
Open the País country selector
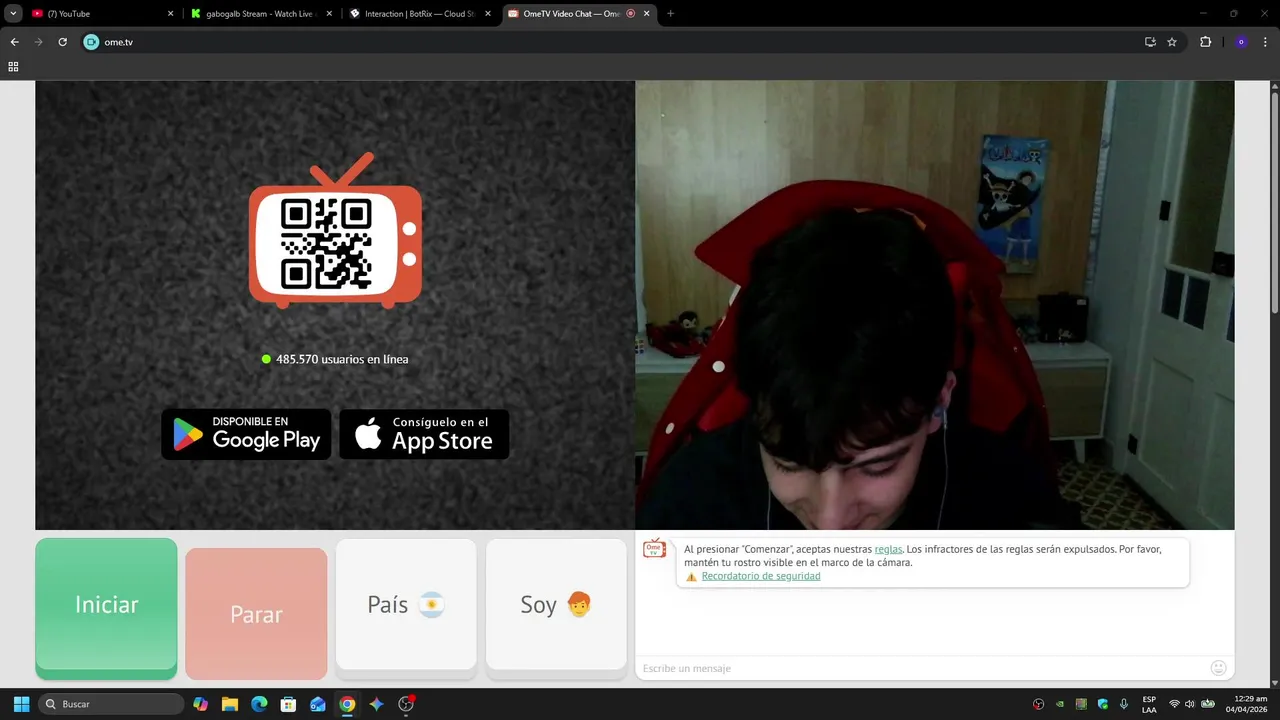click(406, 605)
